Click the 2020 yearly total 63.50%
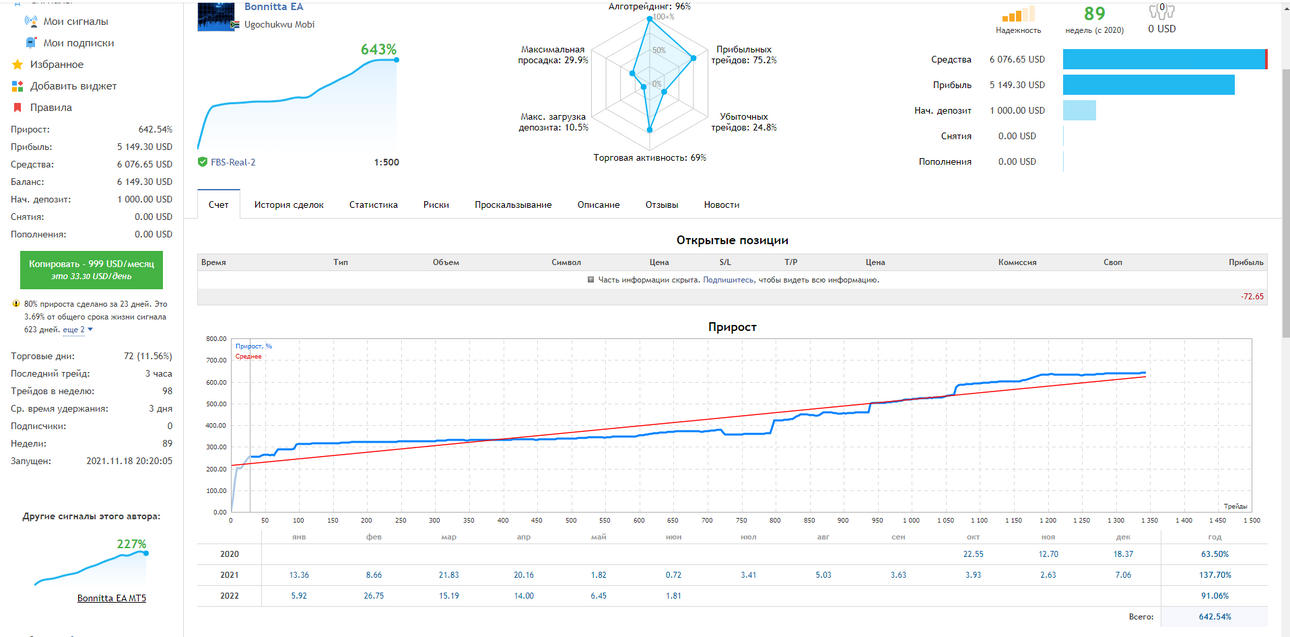Image resolution: width=1290 pixels, height=637 pixels. pos(1215,553)
